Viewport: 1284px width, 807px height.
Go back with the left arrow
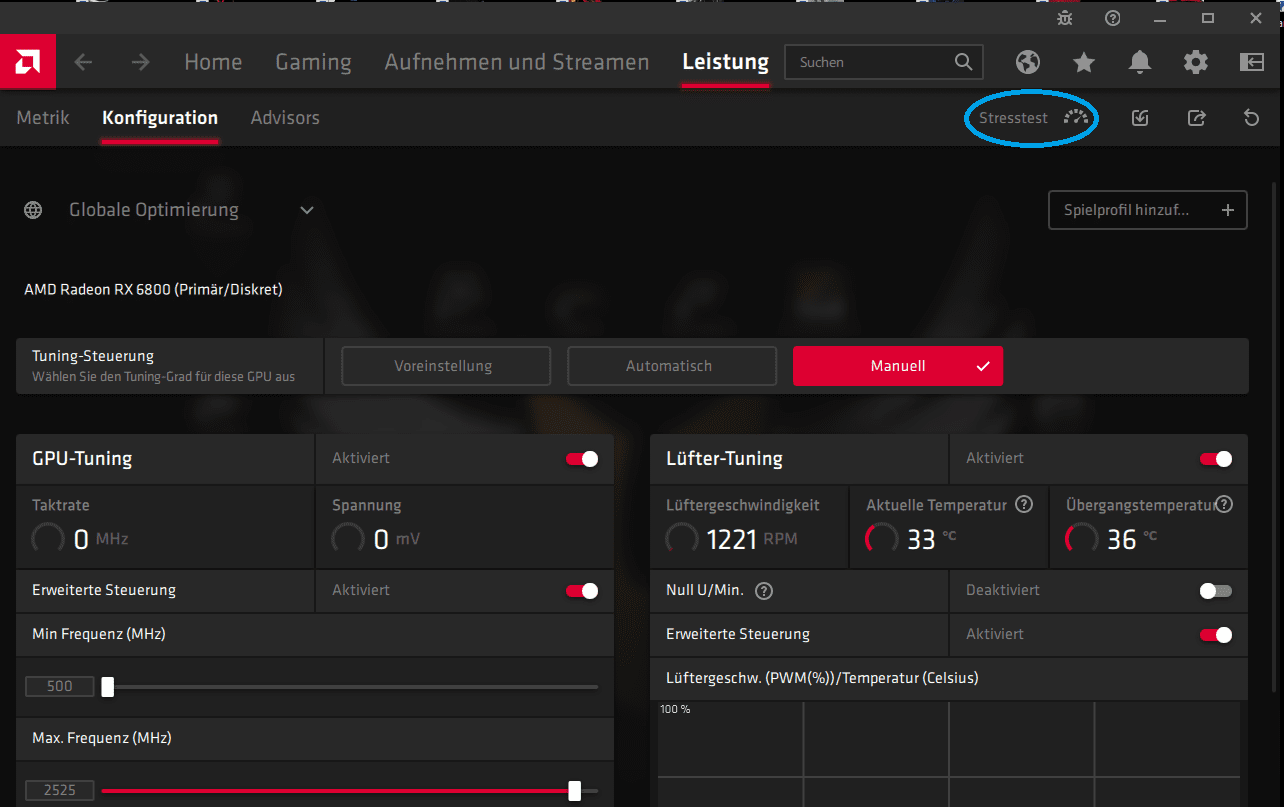click(83, 62)
